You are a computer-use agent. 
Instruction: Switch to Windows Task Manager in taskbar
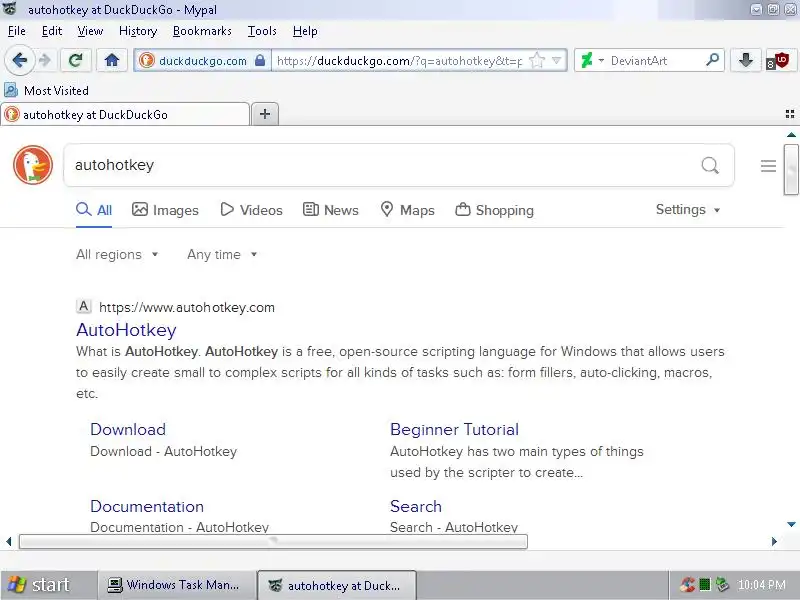177,585
